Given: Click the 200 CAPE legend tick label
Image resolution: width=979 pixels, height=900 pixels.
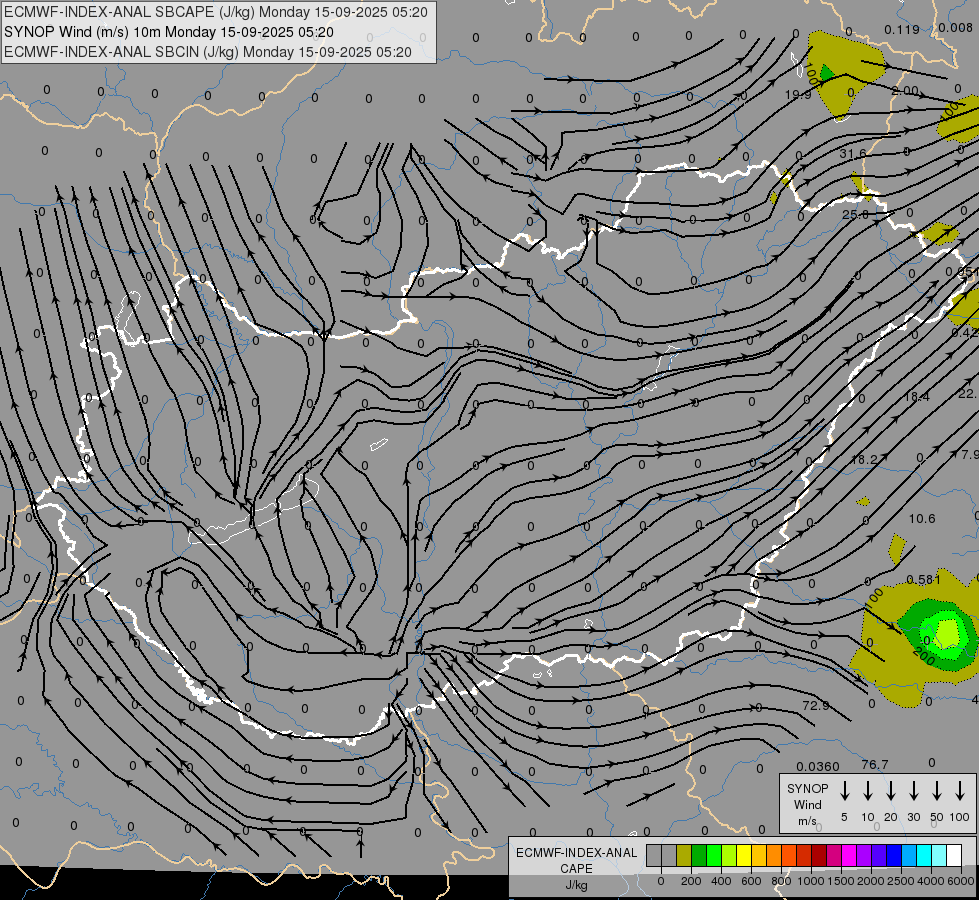Looking at the screenshot, I should pyautogui.click(x=691, y=881).
